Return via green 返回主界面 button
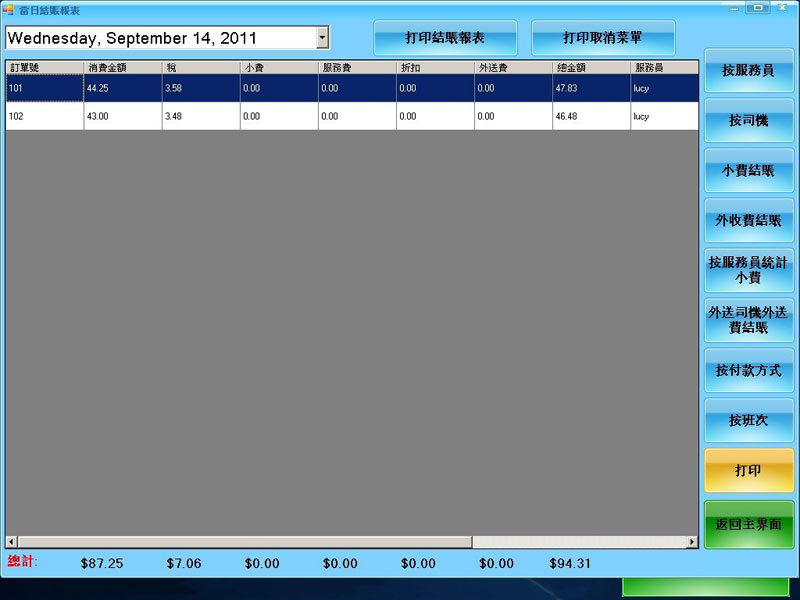800x600 pixels. coord(749,524)
